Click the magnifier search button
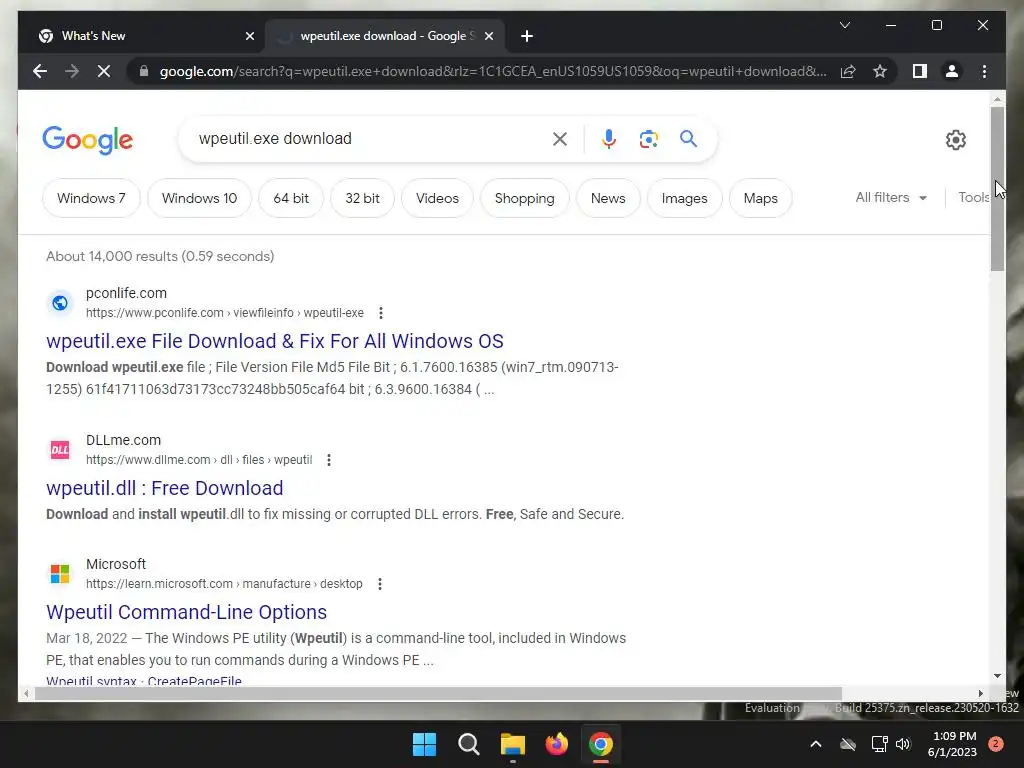This screenshot has height=768, width=1024. coord(688,138)
